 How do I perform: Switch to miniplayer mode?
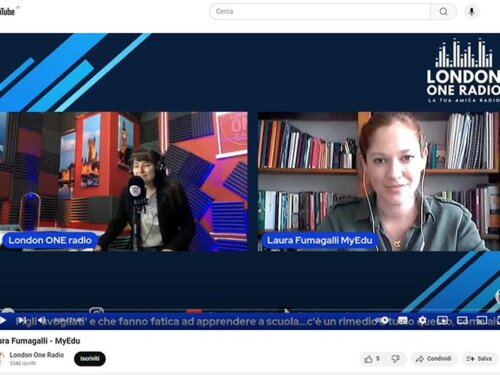pyautogui.click(x=443, y=321)
